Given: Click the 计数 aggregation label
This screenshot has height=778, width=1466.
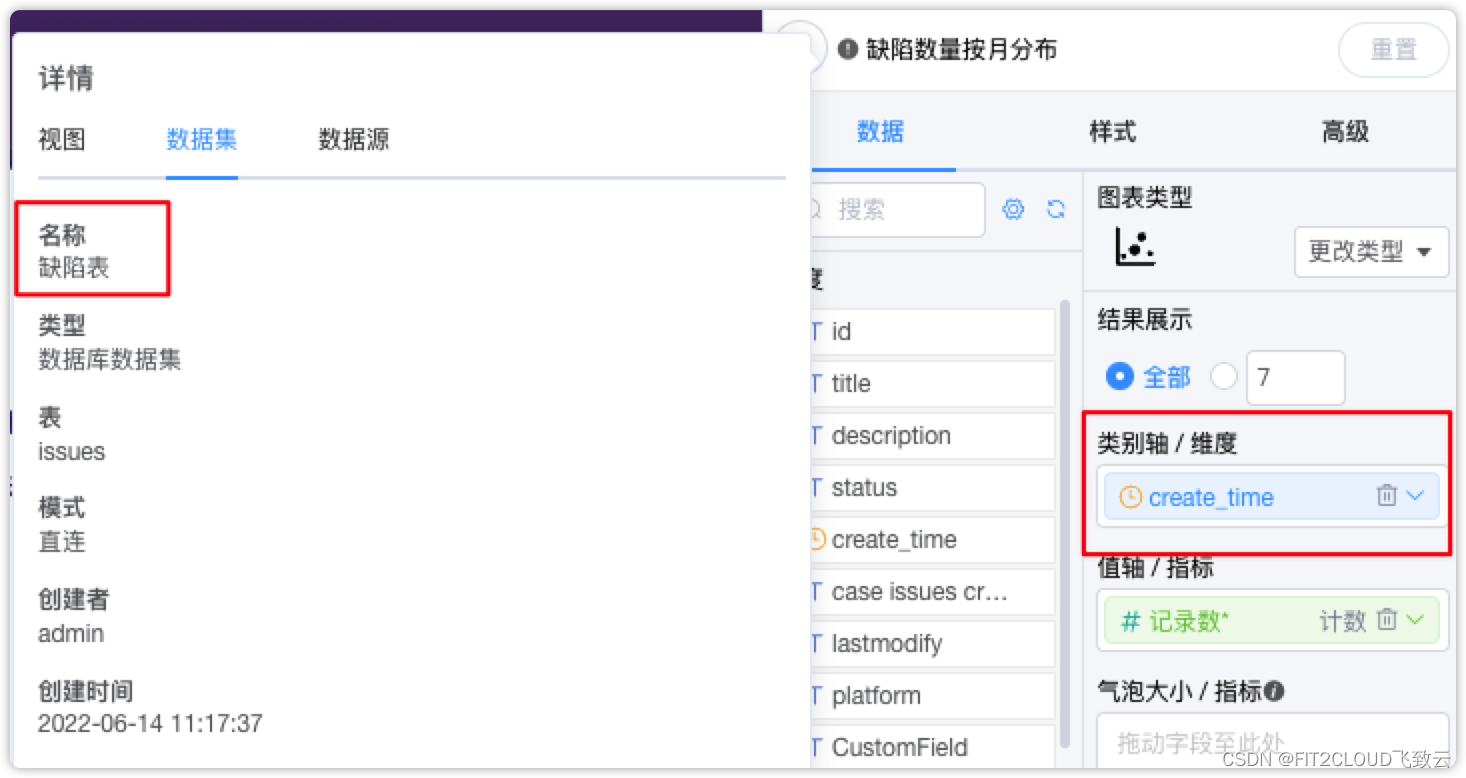Looking at the screenshot, I should (x=1343, y=621).
